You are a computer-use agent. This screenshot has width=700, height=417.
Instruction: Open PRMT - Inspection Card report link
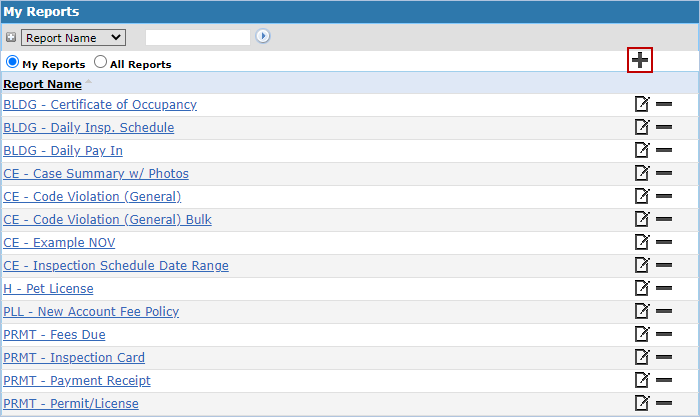click(x=74, y=357)
